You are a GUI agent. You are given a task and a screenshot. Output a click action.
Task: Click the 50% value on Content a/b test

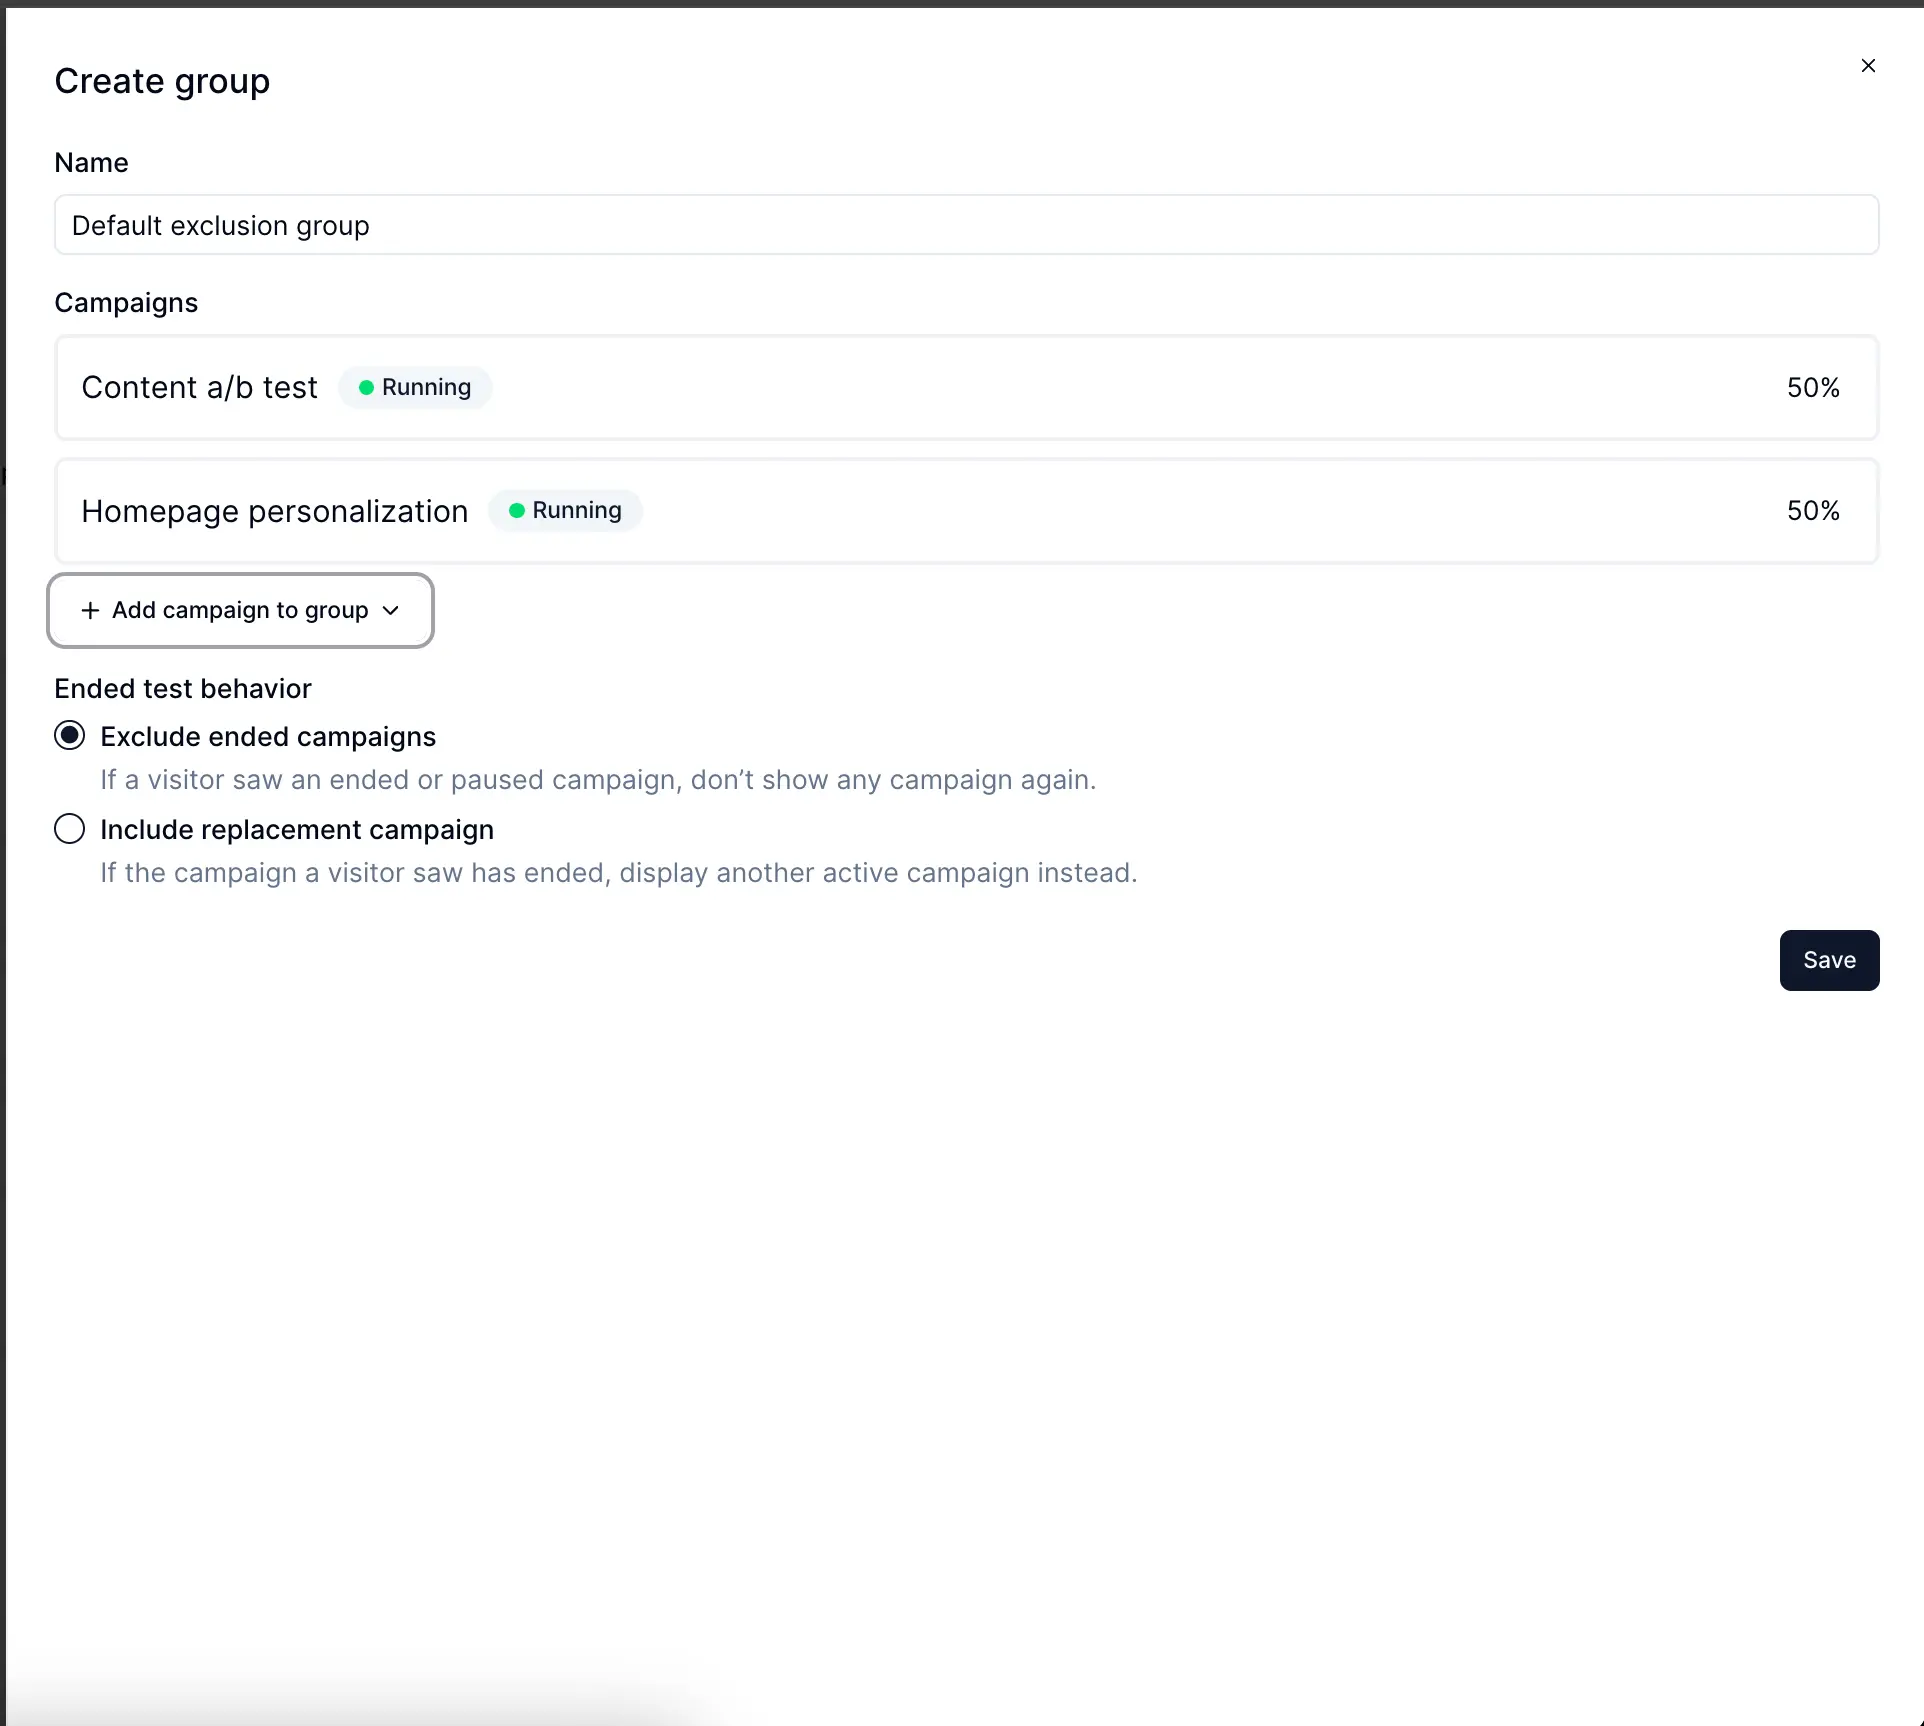pos(1812,387)
